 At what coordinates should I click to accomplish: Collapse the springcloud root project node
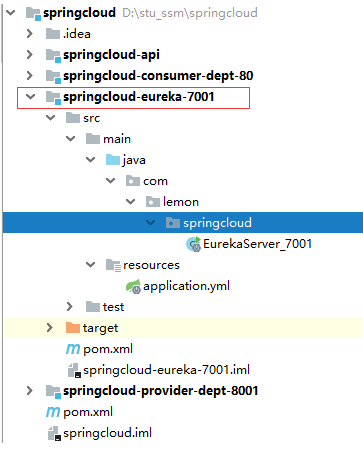coord(11,13)
